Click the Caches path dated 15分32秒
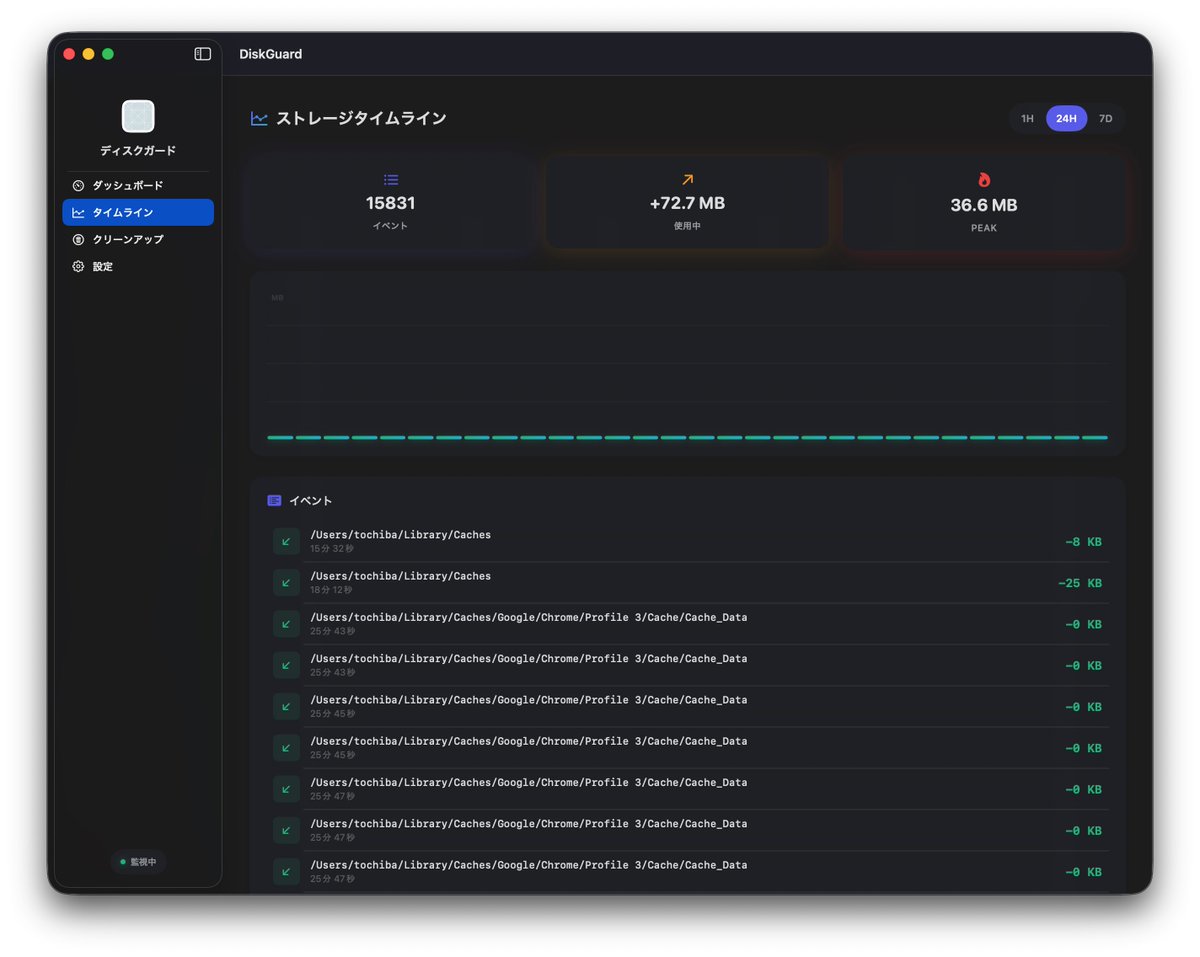 (401, 535)
